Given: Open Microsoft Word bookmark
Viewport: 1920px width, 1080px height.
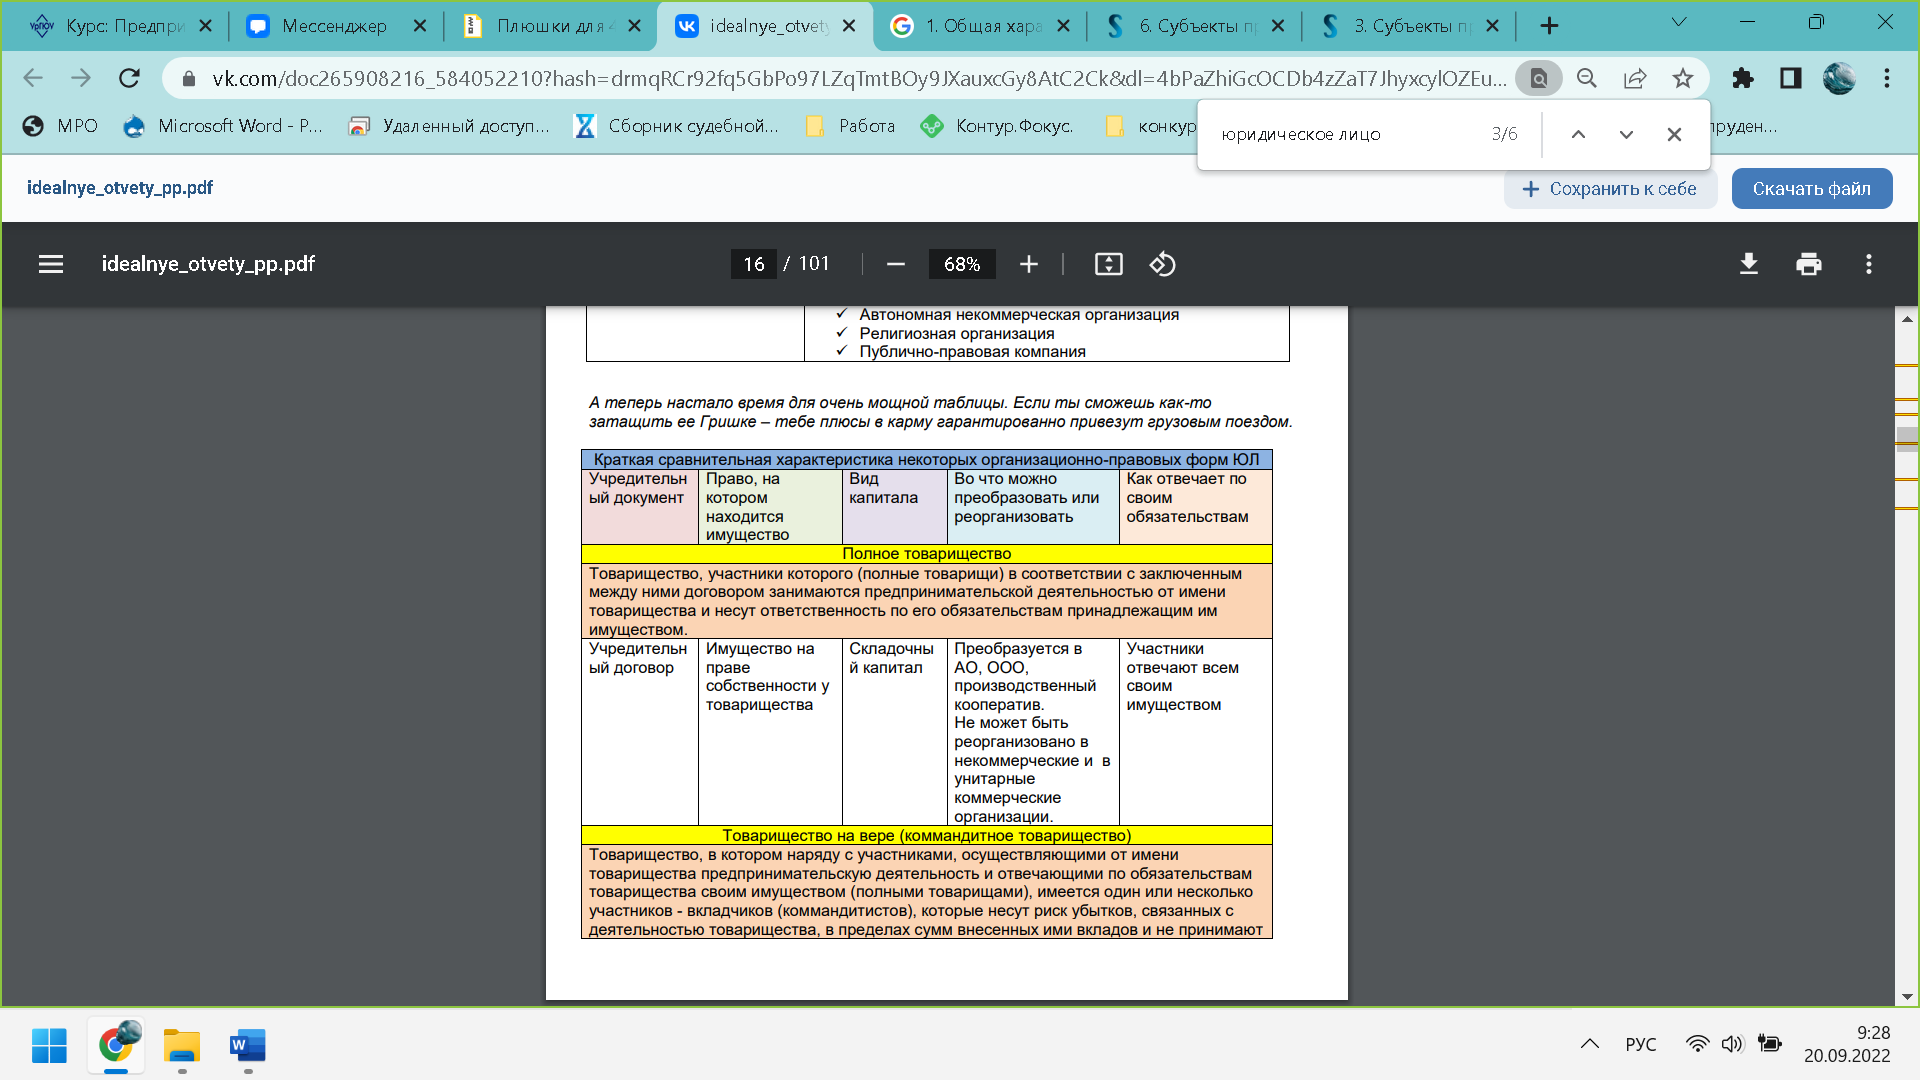Looking at the screenshot, I should [x=222, y=126].
